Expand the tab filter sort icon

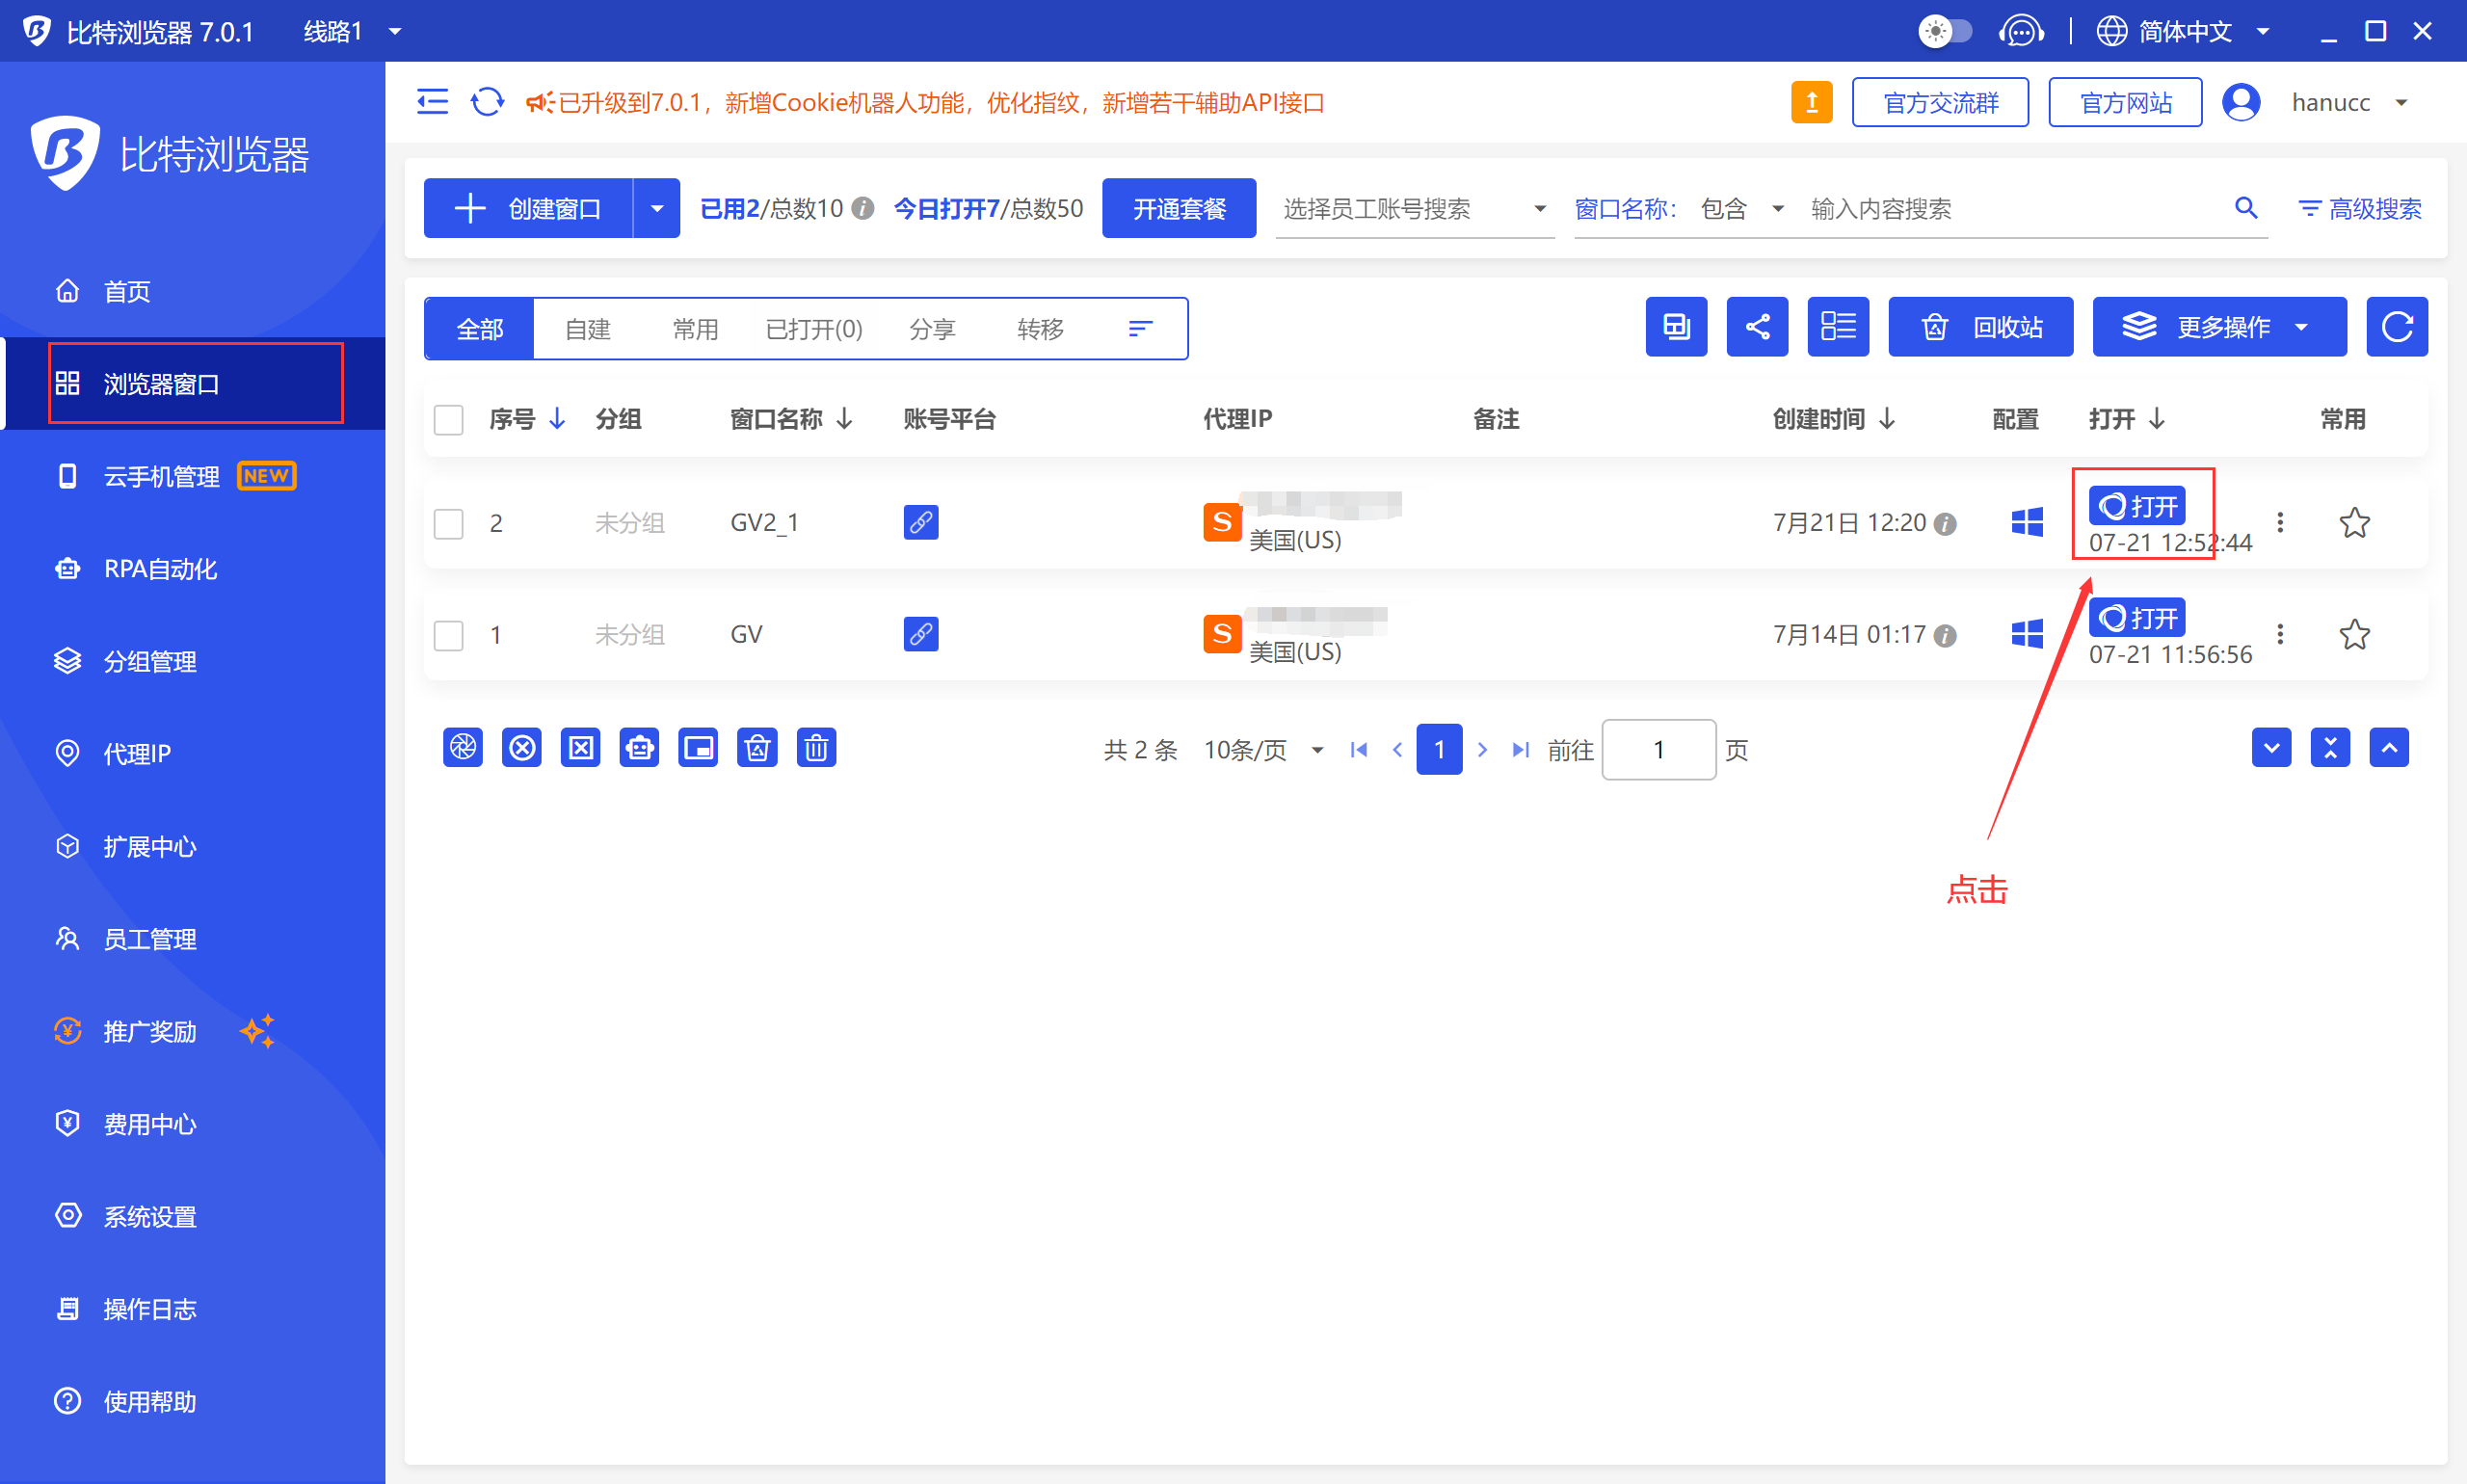[1140, 328]
